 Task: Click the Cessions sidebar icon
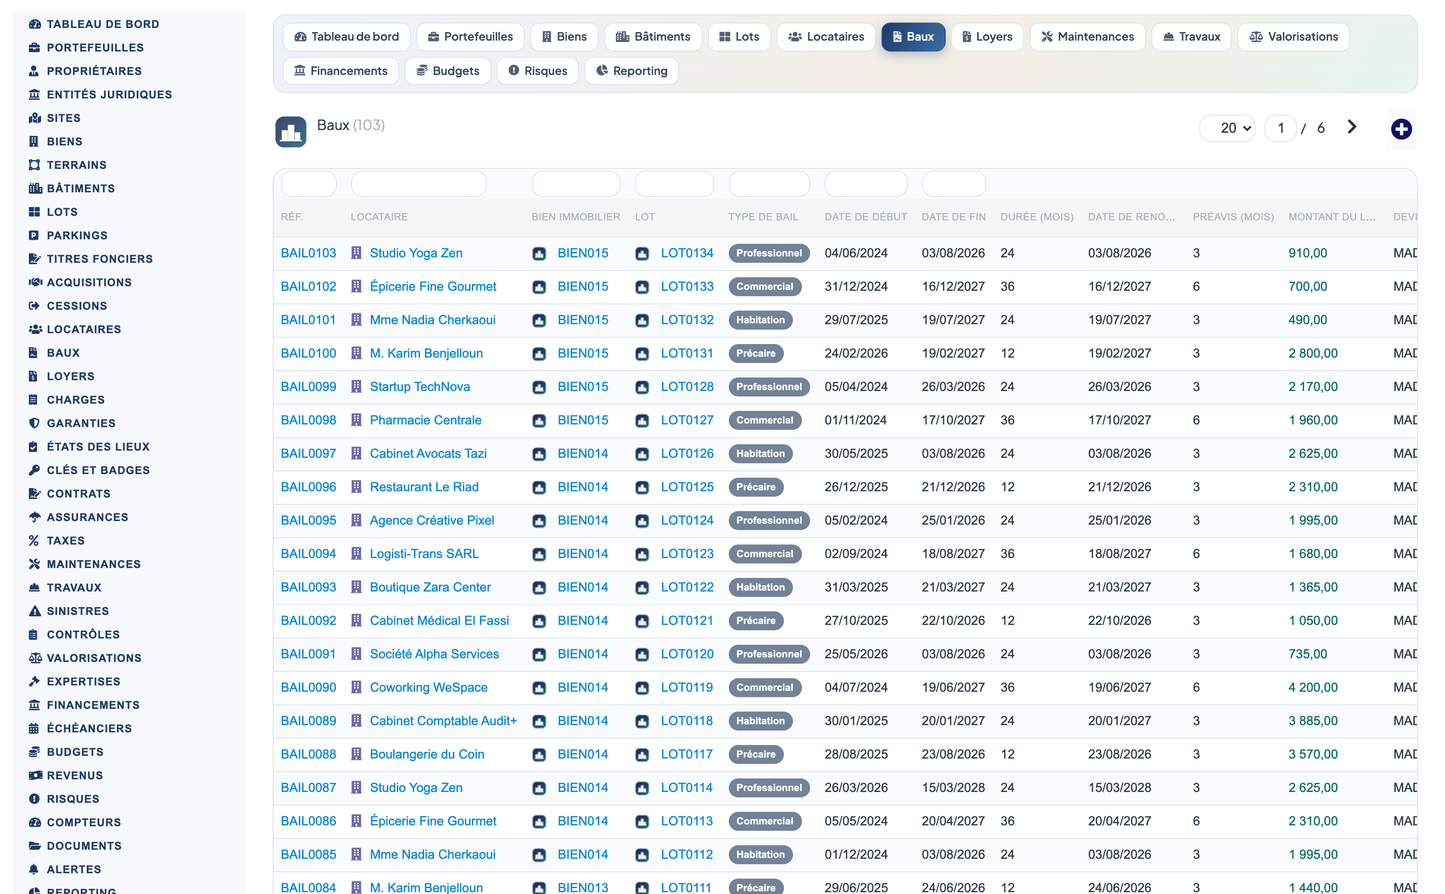(35, 306)
